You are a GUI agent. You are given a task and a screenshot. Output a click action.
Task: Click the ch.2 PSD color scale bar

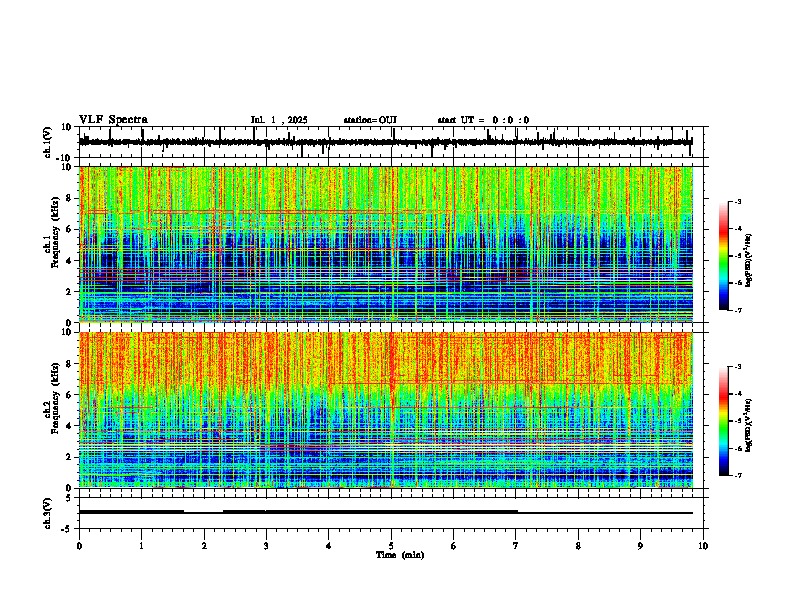(724, 421)
